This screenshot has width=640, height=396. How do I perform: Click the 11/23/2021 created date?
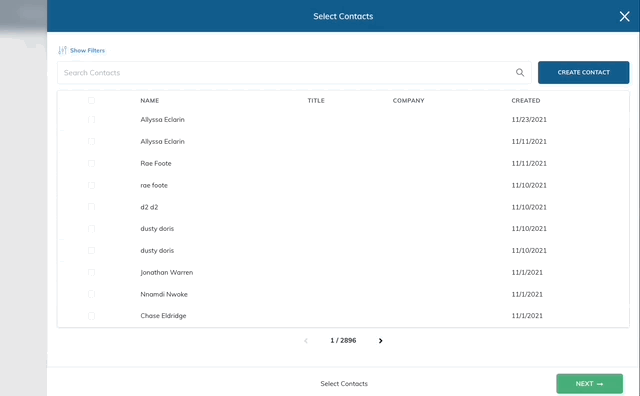coord(529,120)
